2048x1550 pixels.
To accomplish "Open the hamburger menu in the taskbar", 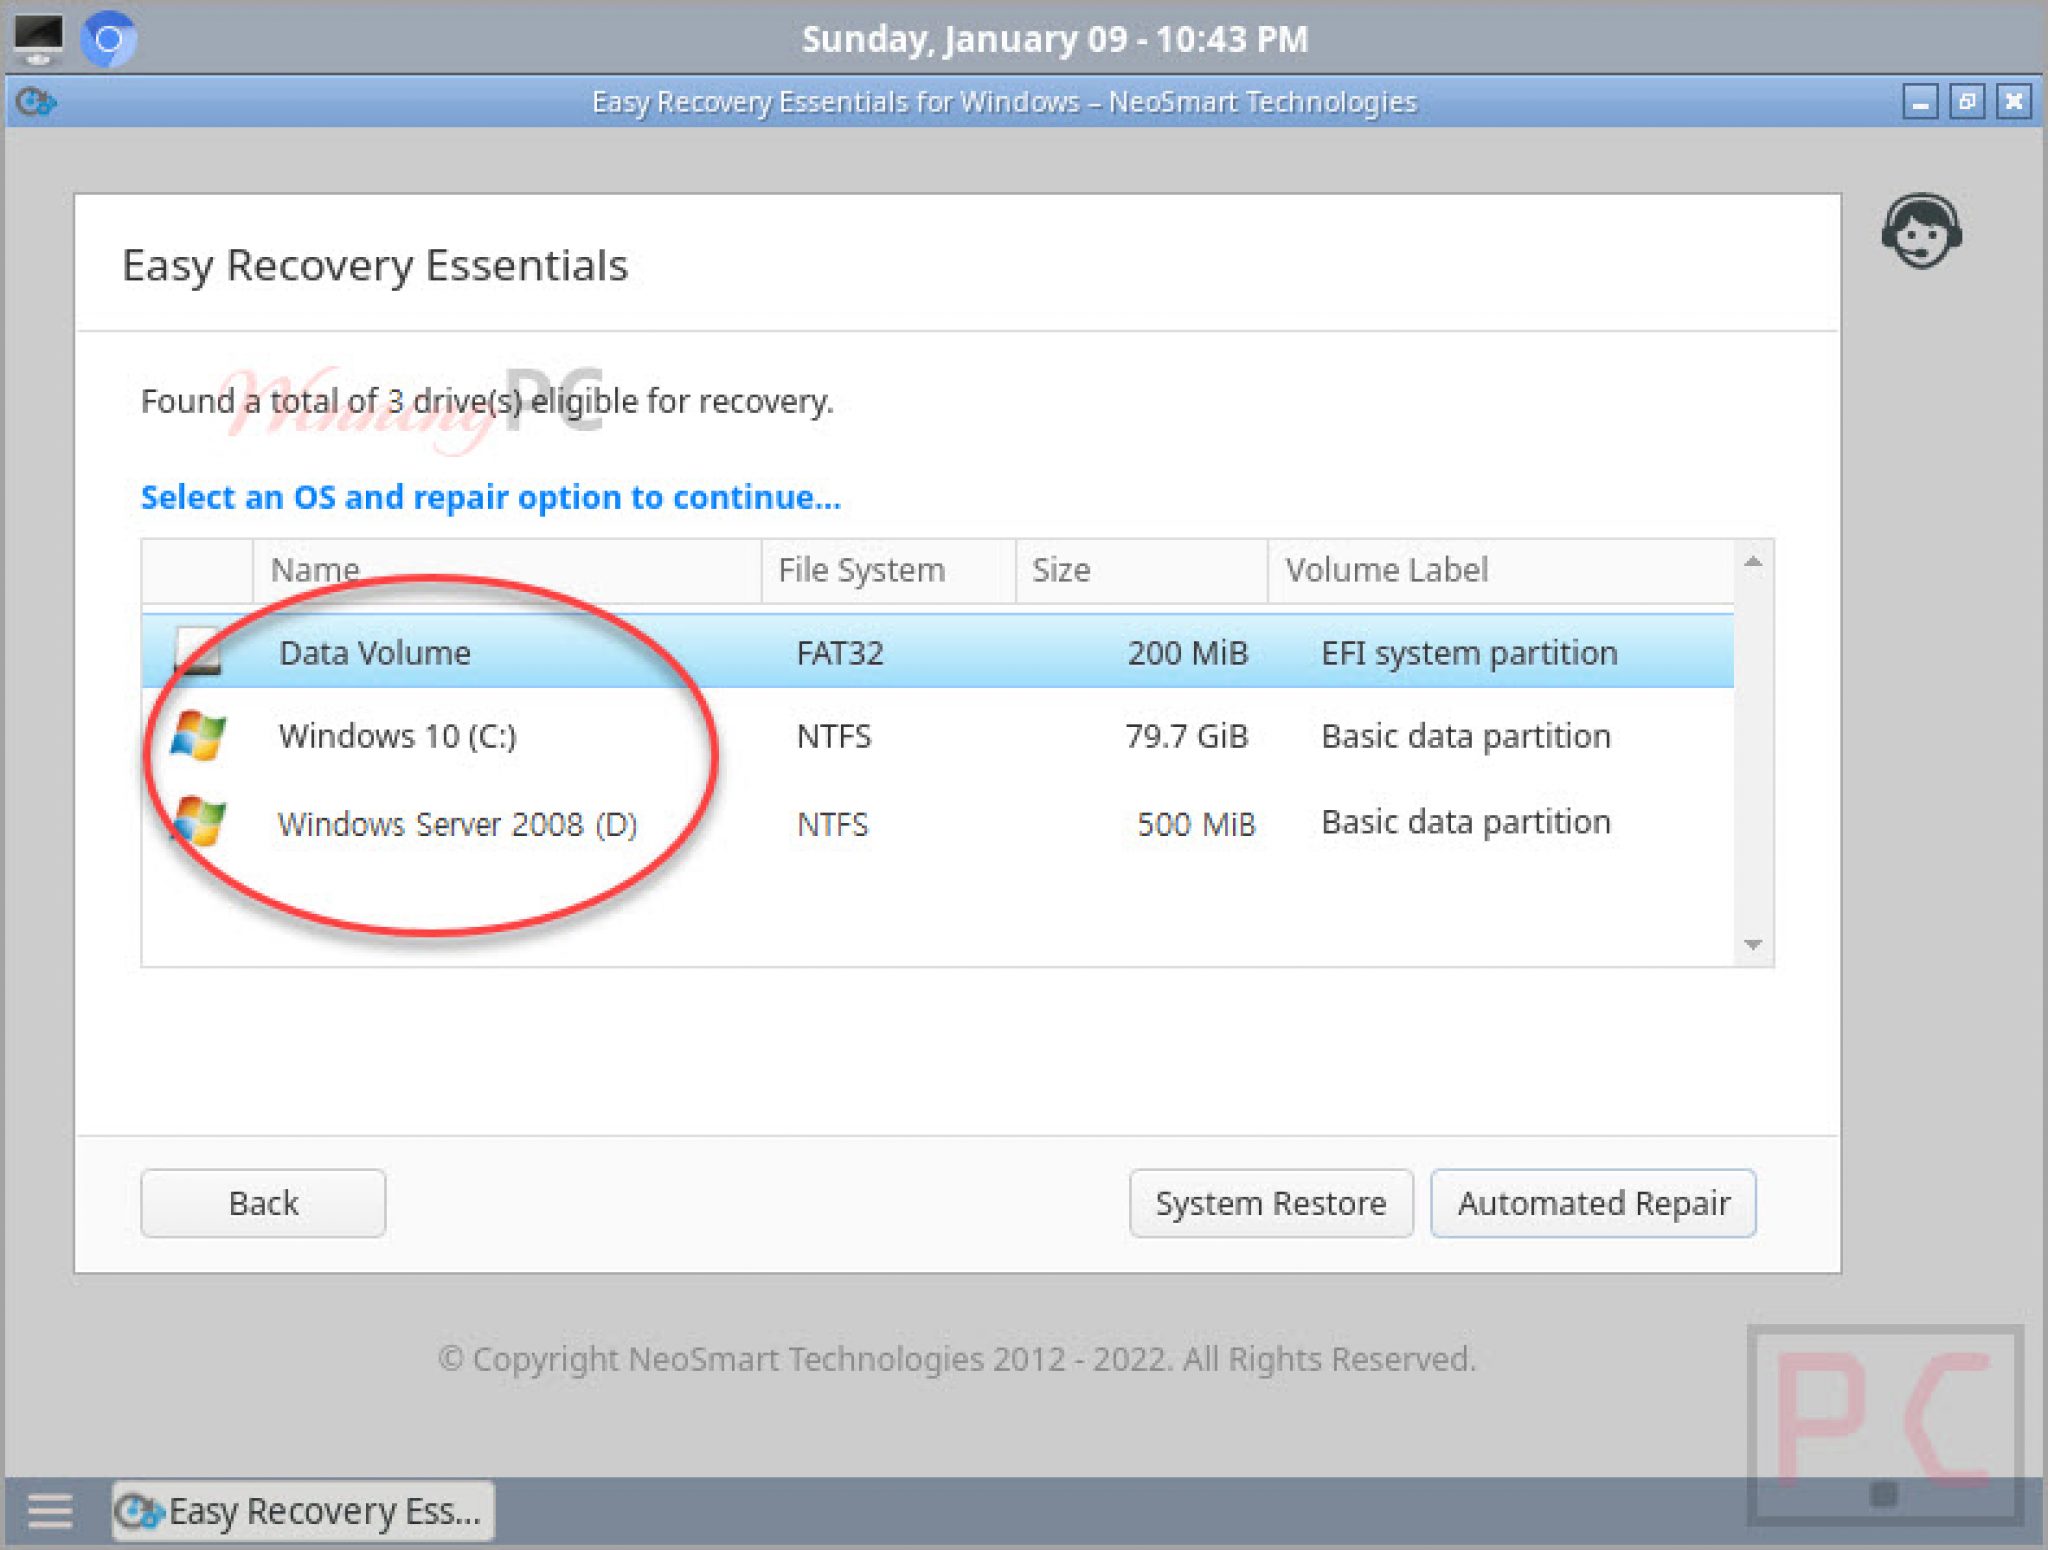I will point(49,1511).
